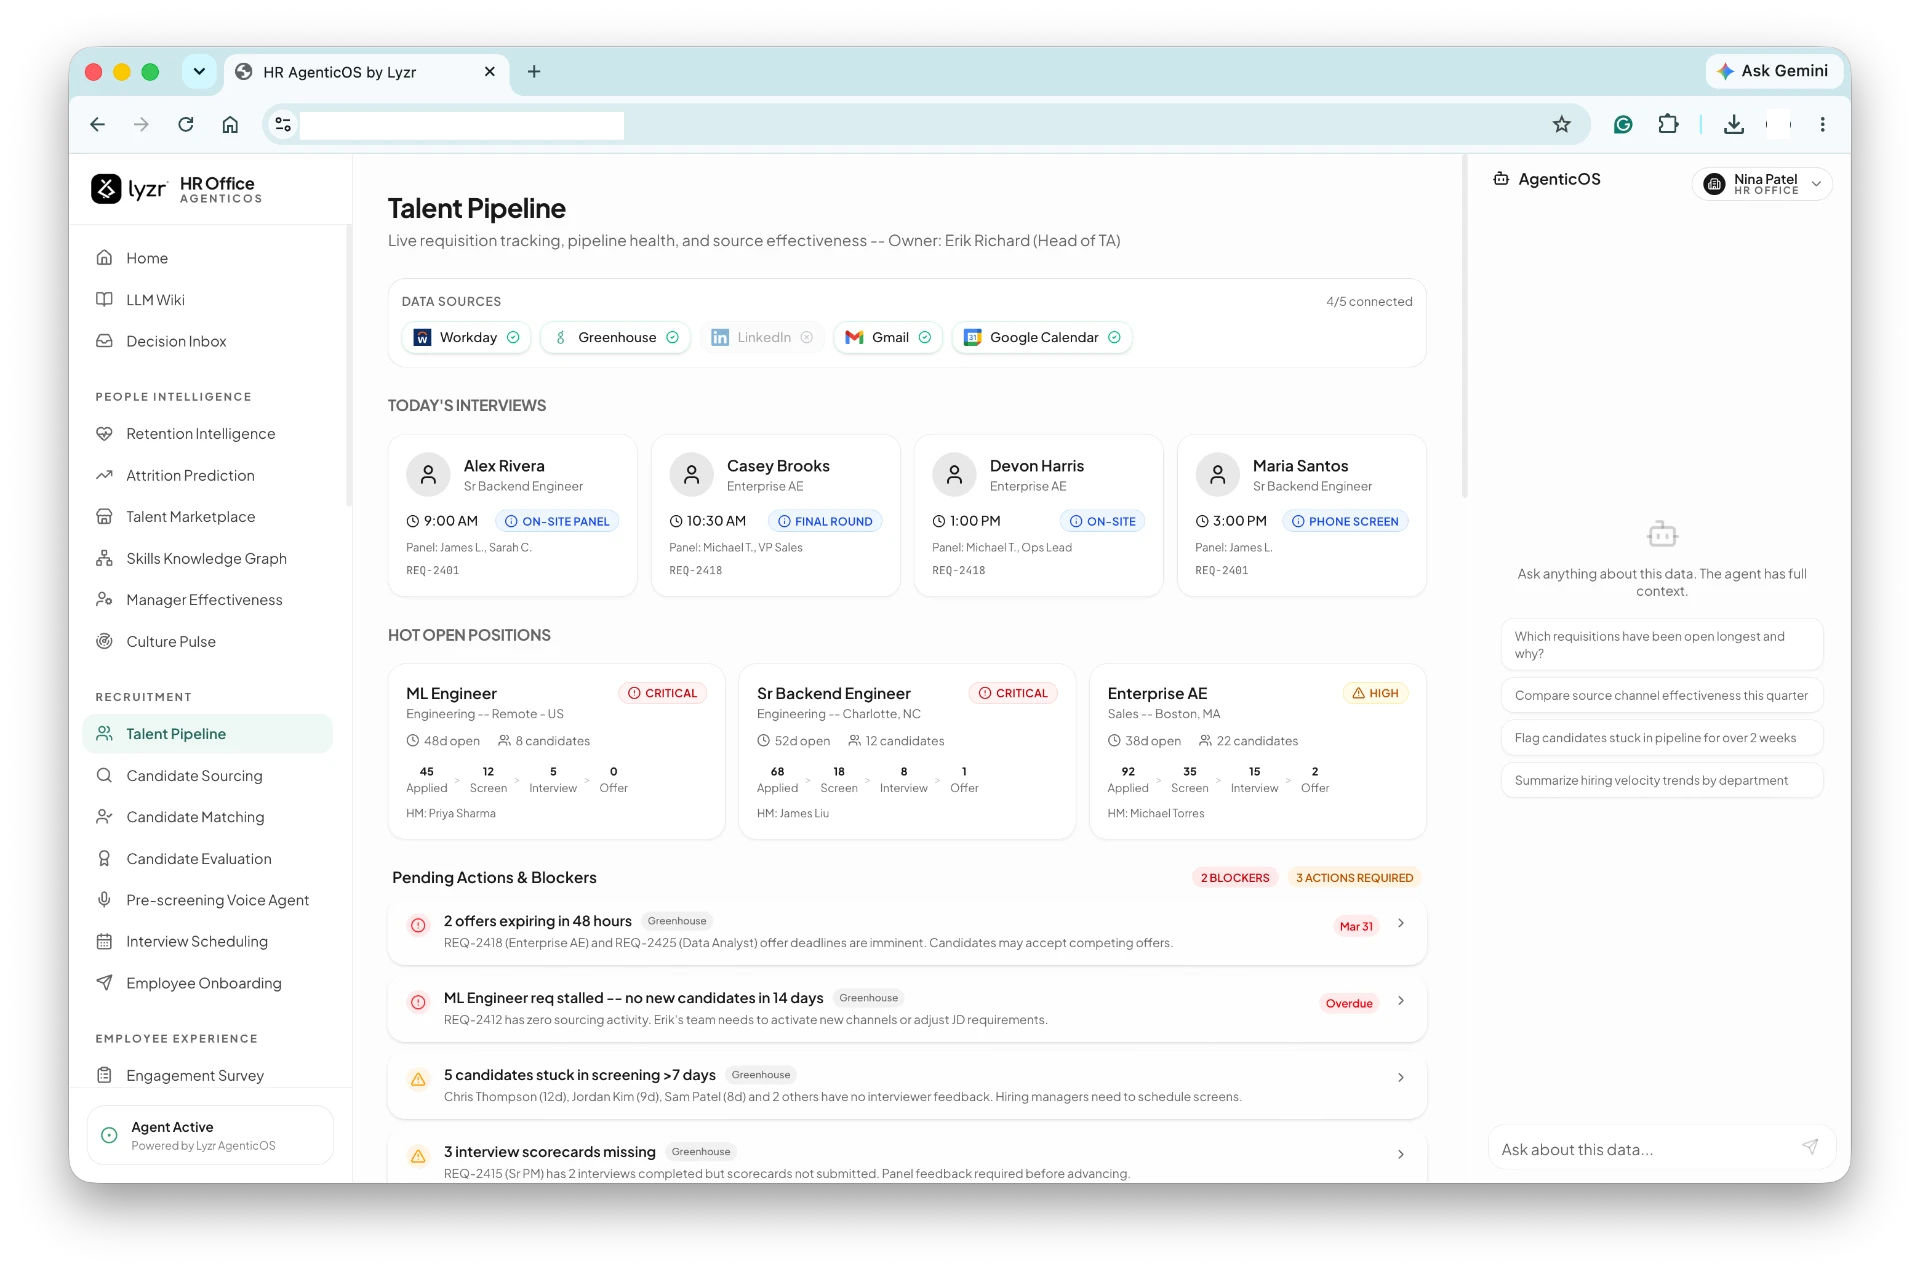The image size is (1920, 1274).
Task: Click the Culture Pulse radar icon
Action: click(x=104, y=642)
